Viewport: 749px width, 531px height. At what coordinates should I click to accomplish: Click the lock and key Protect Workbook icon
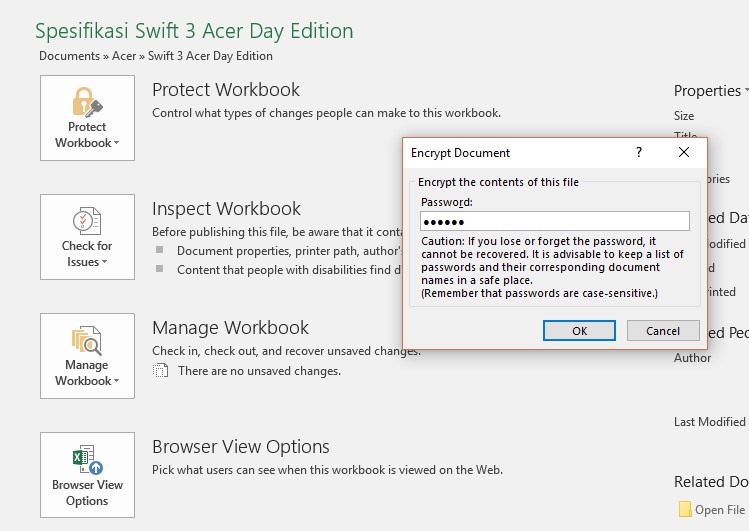[x=87, y=102]
